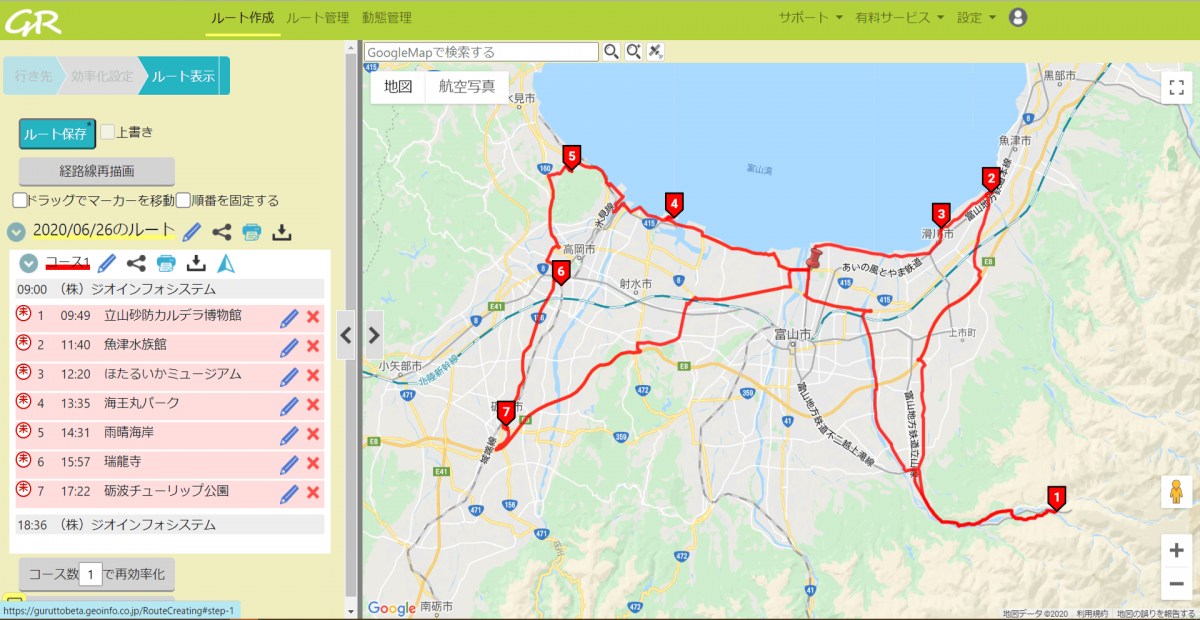Viewport: 1200px width, 620px height.
Task: Enter map fullscreen mode
Action: point(1175,87)
